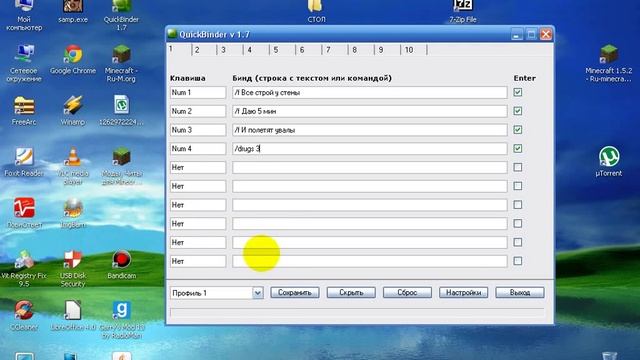Click the Сохранить button

[x=295, y=293]
